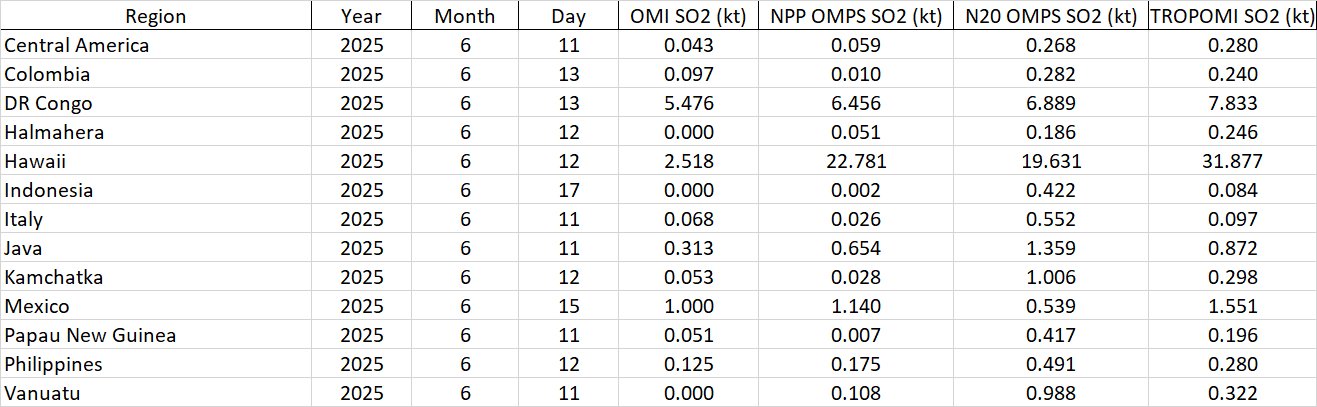This screenshot has width=1317, height=407.
Task: Click the Region column header
Action: point(155,16)
